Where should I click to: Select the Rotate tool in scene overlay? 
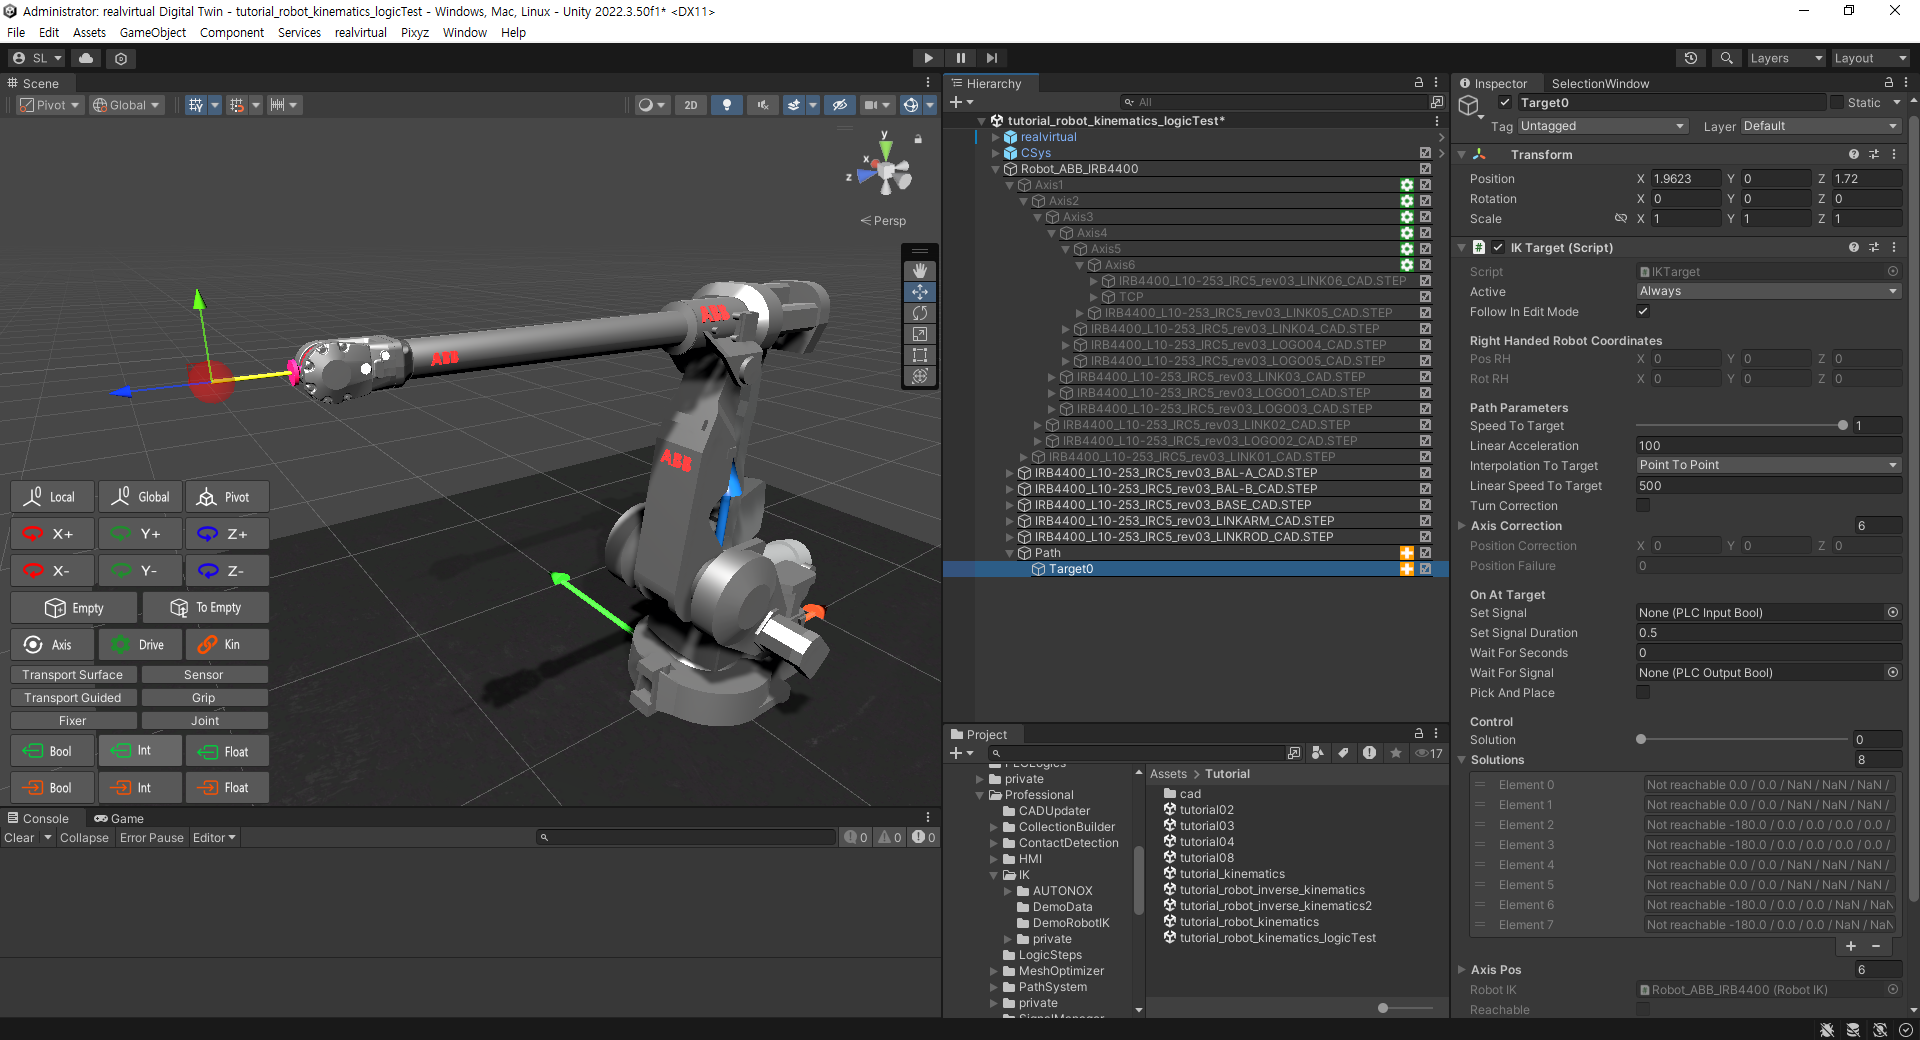click(x=920, y=313)
